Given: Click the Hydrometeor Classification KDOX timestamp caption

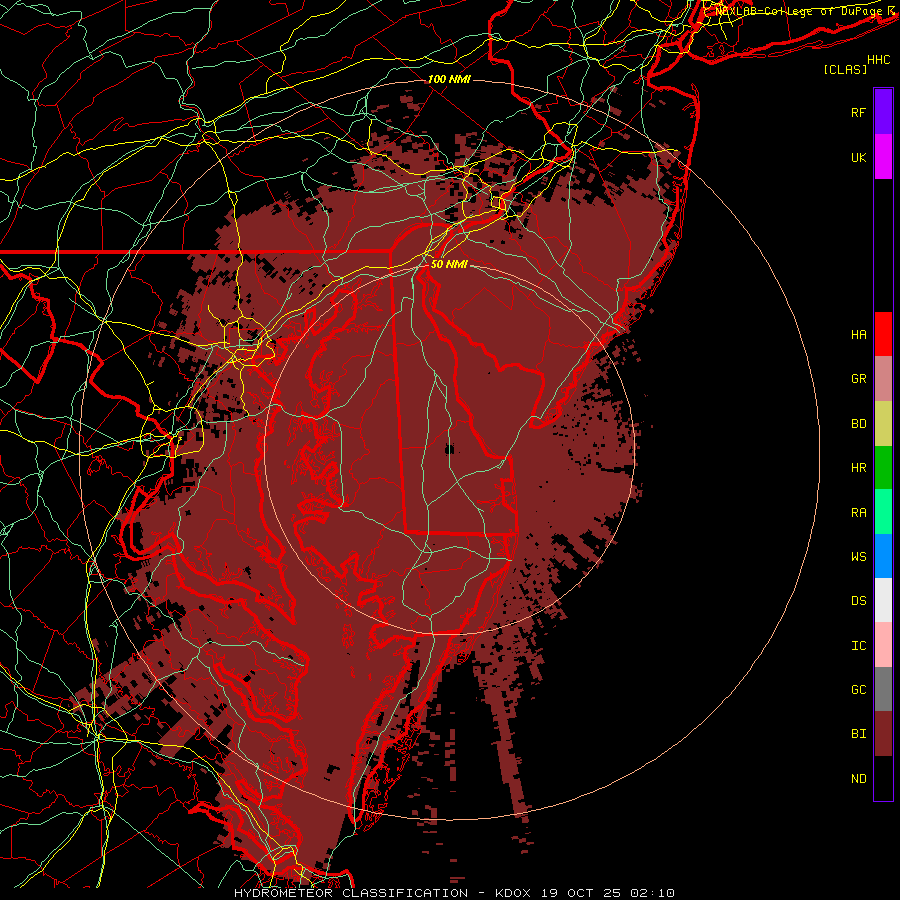Looking at the screenshot, I should (454, 893).
